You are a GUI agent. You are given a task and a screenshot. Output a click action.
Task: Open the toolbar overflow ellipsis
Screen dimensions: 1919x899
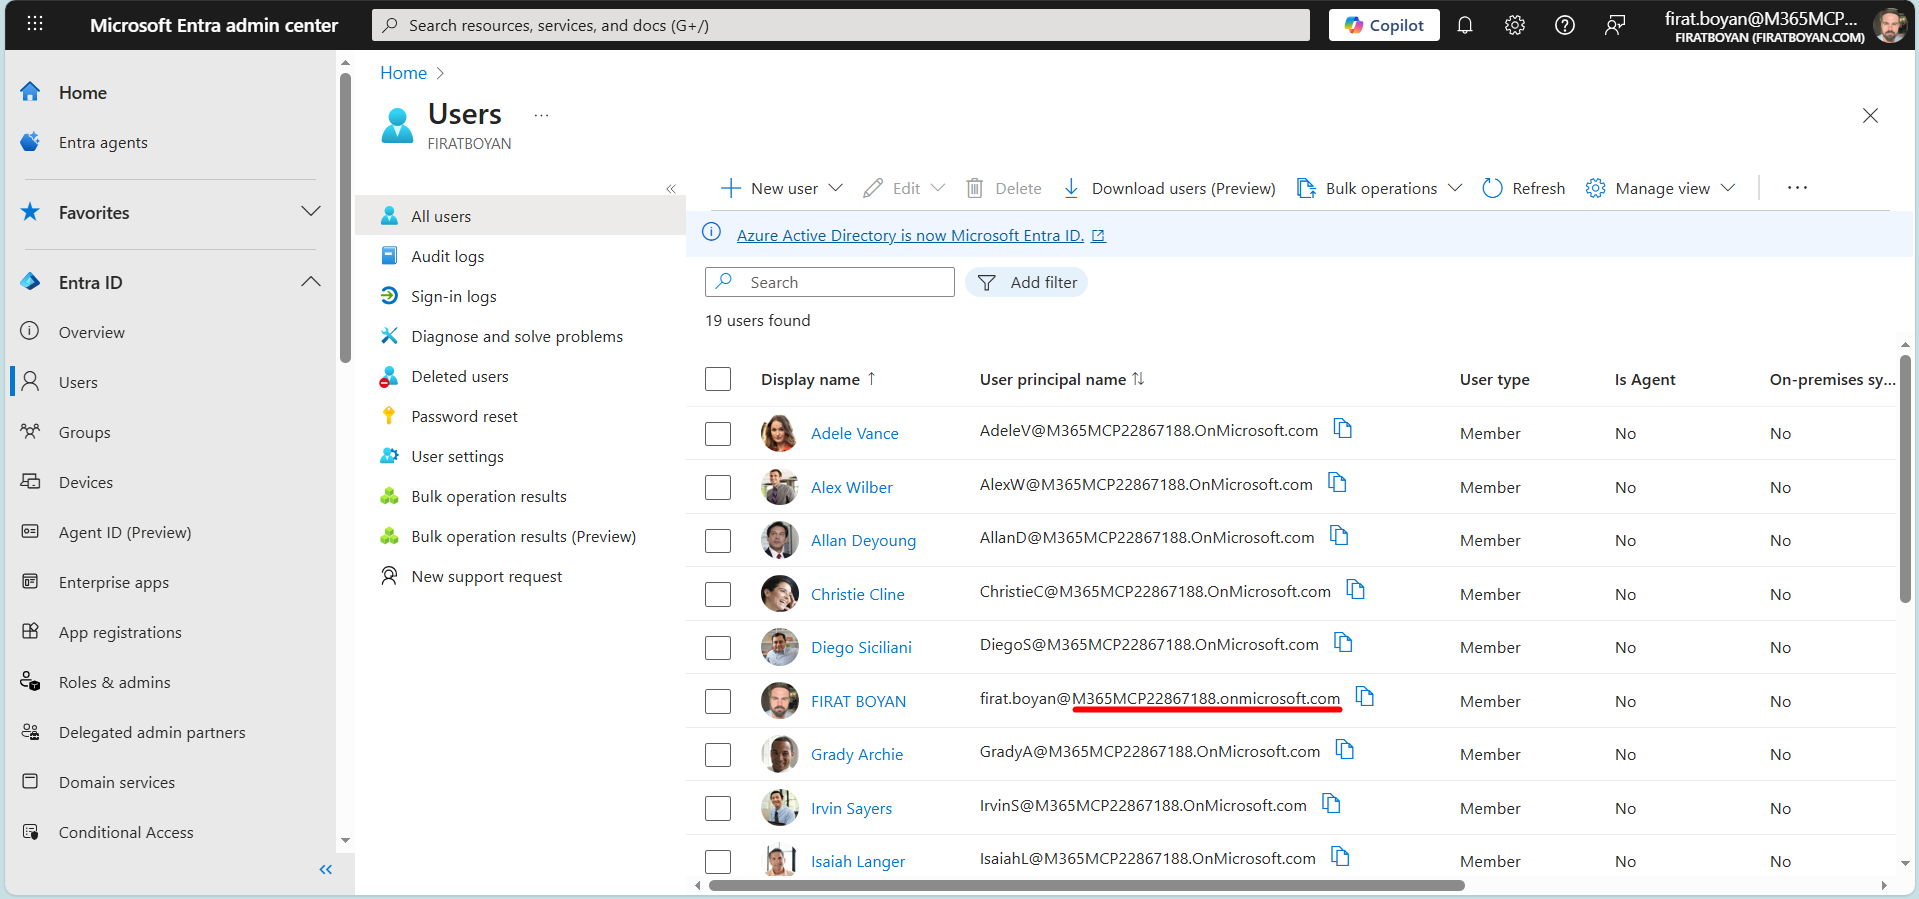click(x=1797, y=188)
